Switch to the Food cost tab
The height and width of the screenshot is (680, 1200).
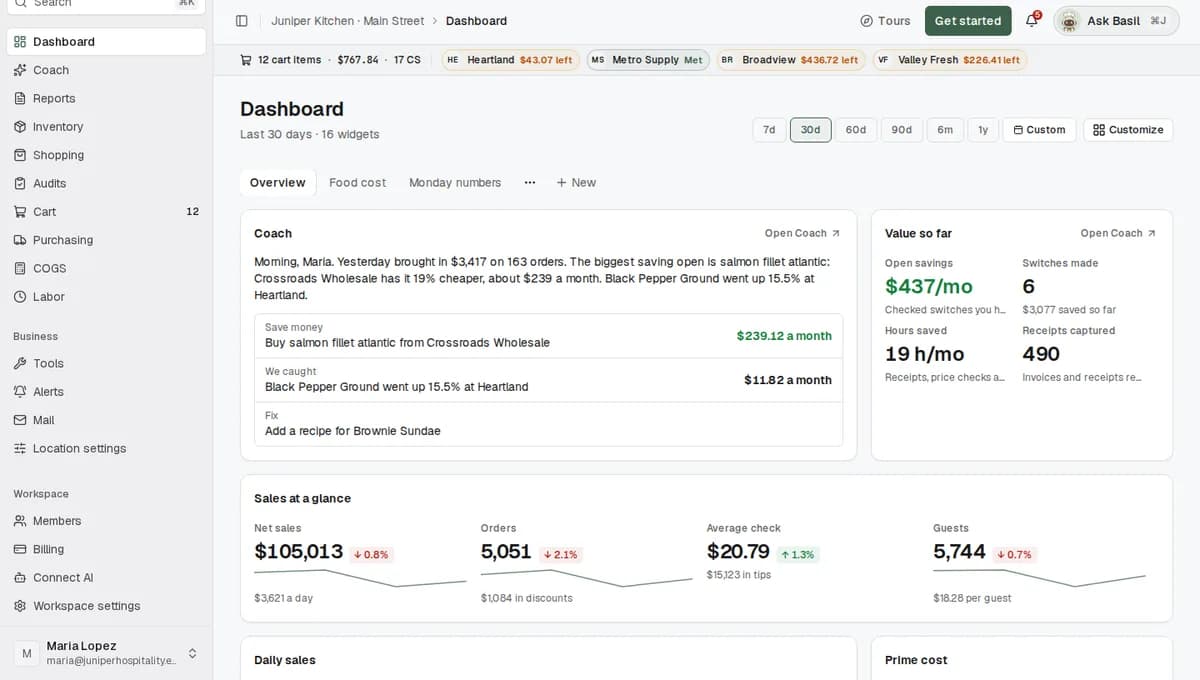click(358, 183)
